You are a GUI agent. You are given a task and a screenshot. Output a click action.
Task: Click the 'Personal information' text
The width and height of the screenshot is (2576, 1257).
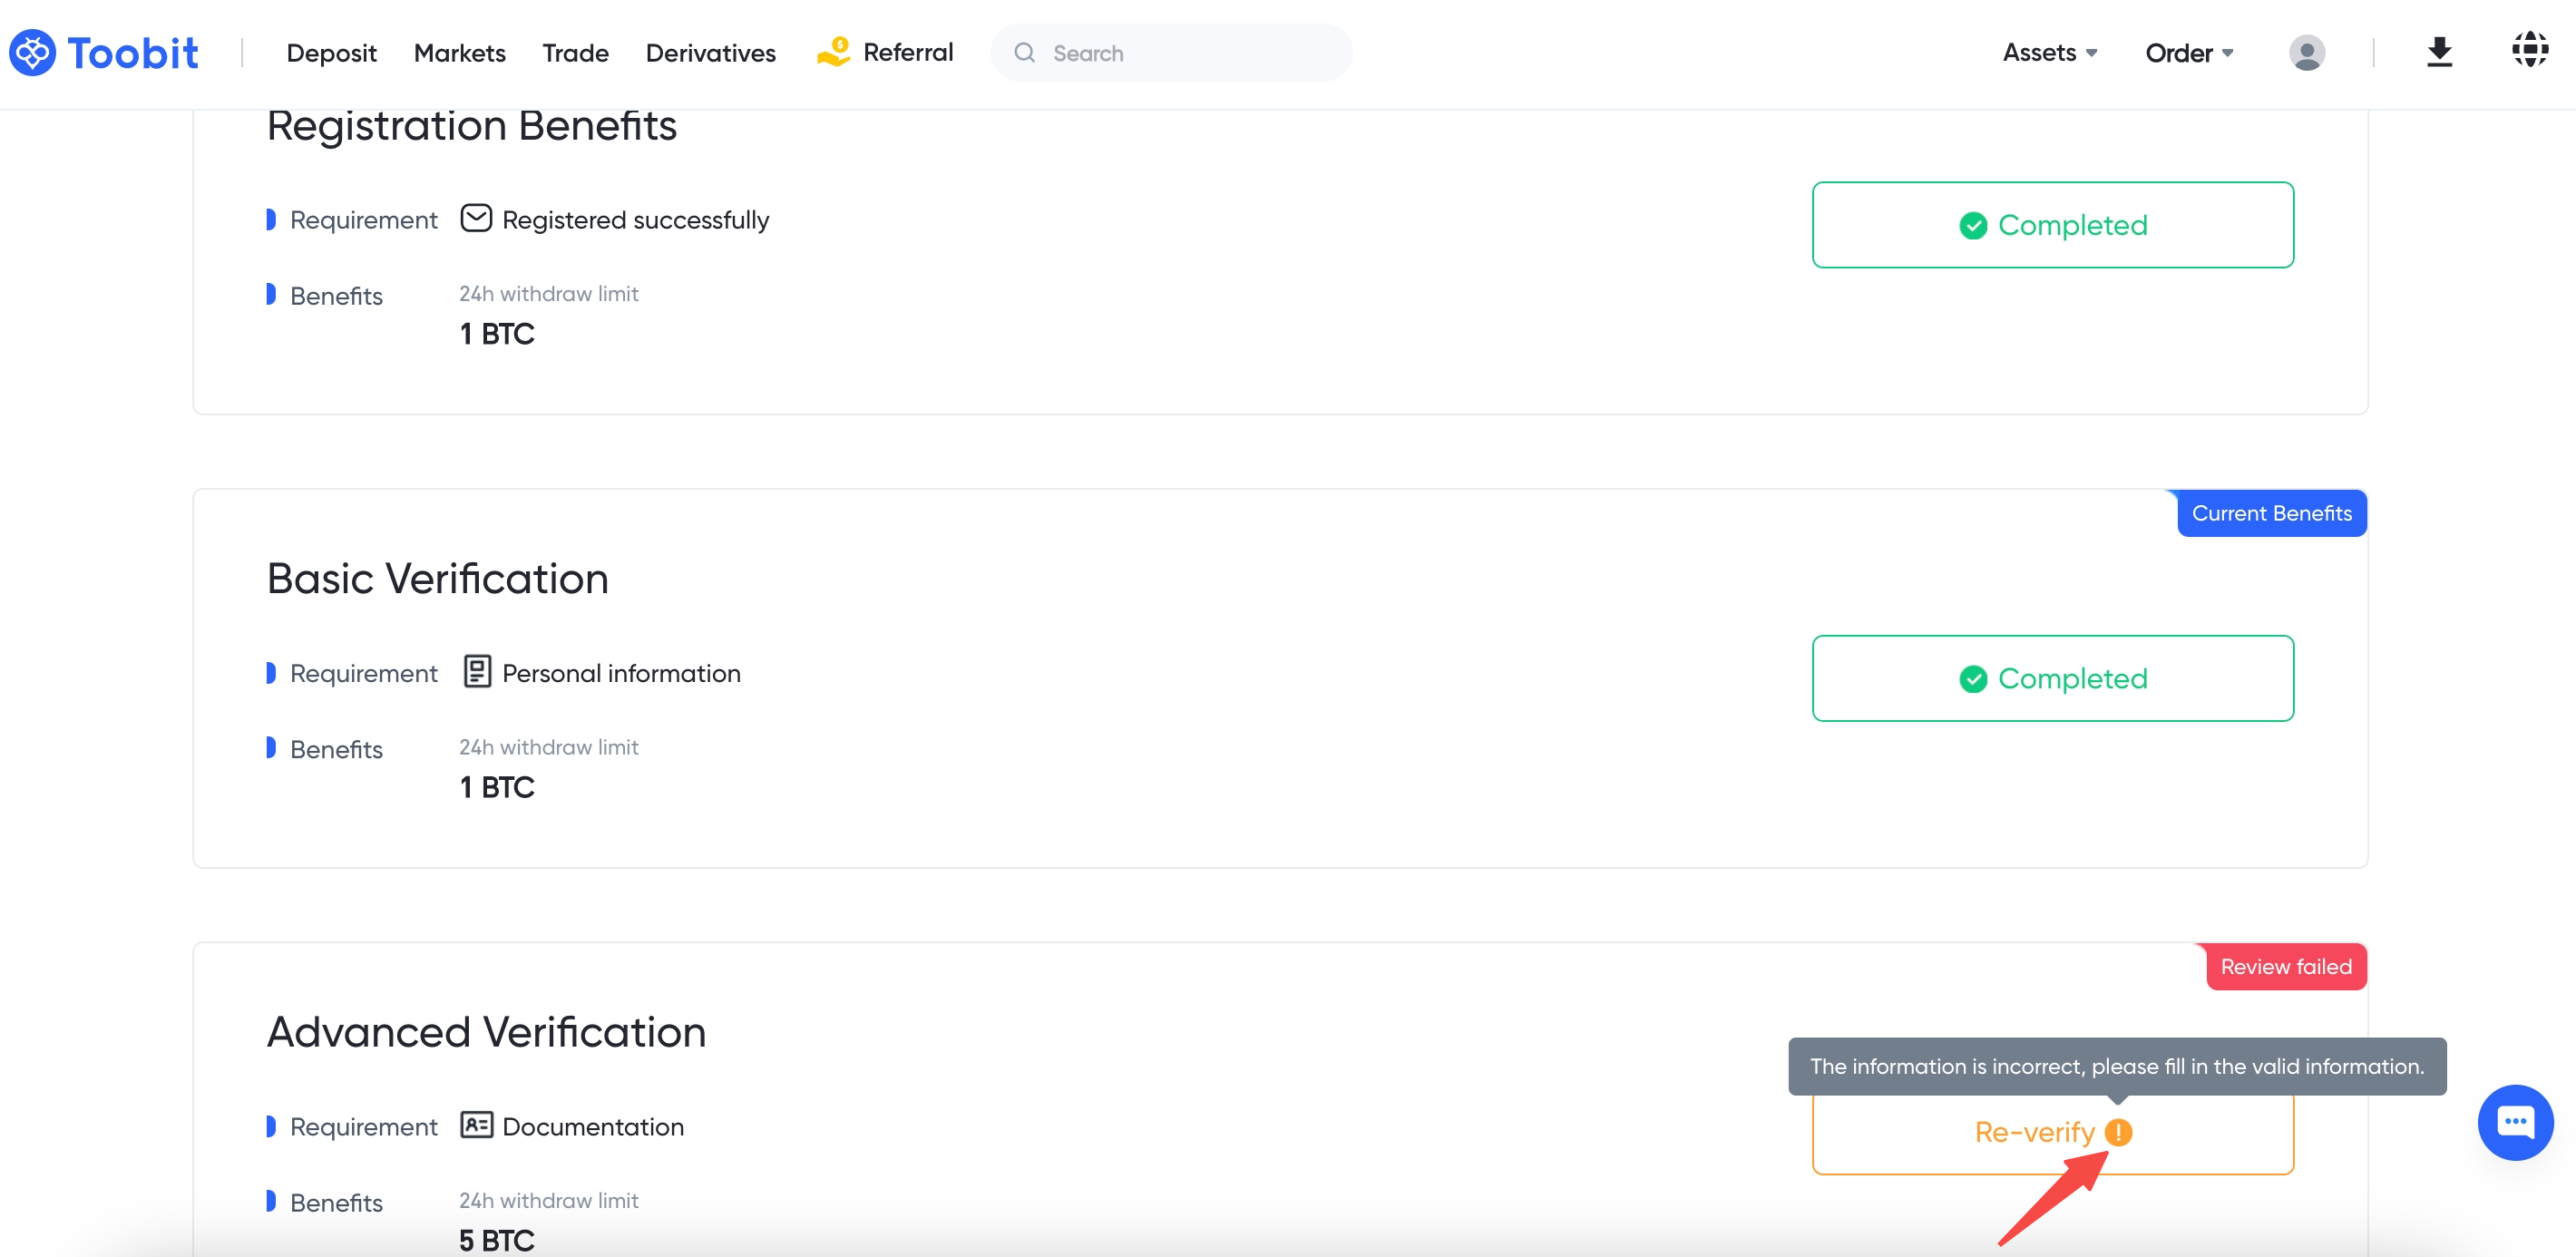(x=621, y=673)
